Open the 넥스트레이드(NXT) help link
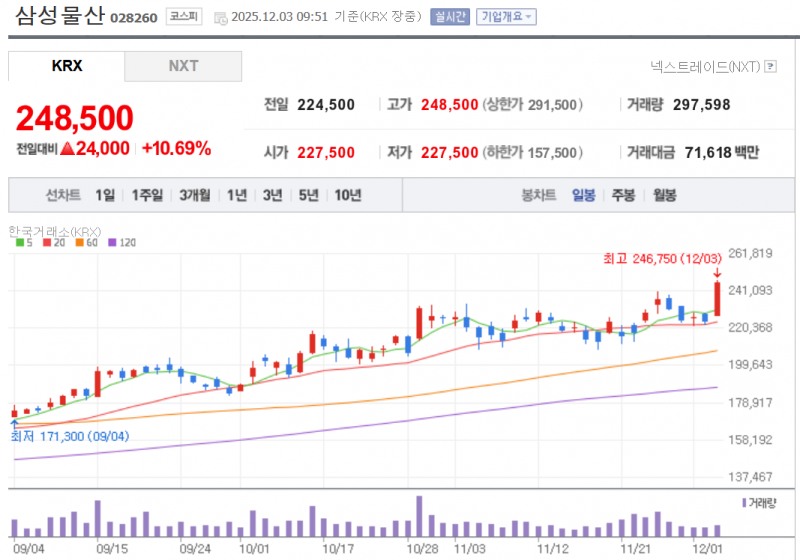The image size is (800, 560). (705, 66)
